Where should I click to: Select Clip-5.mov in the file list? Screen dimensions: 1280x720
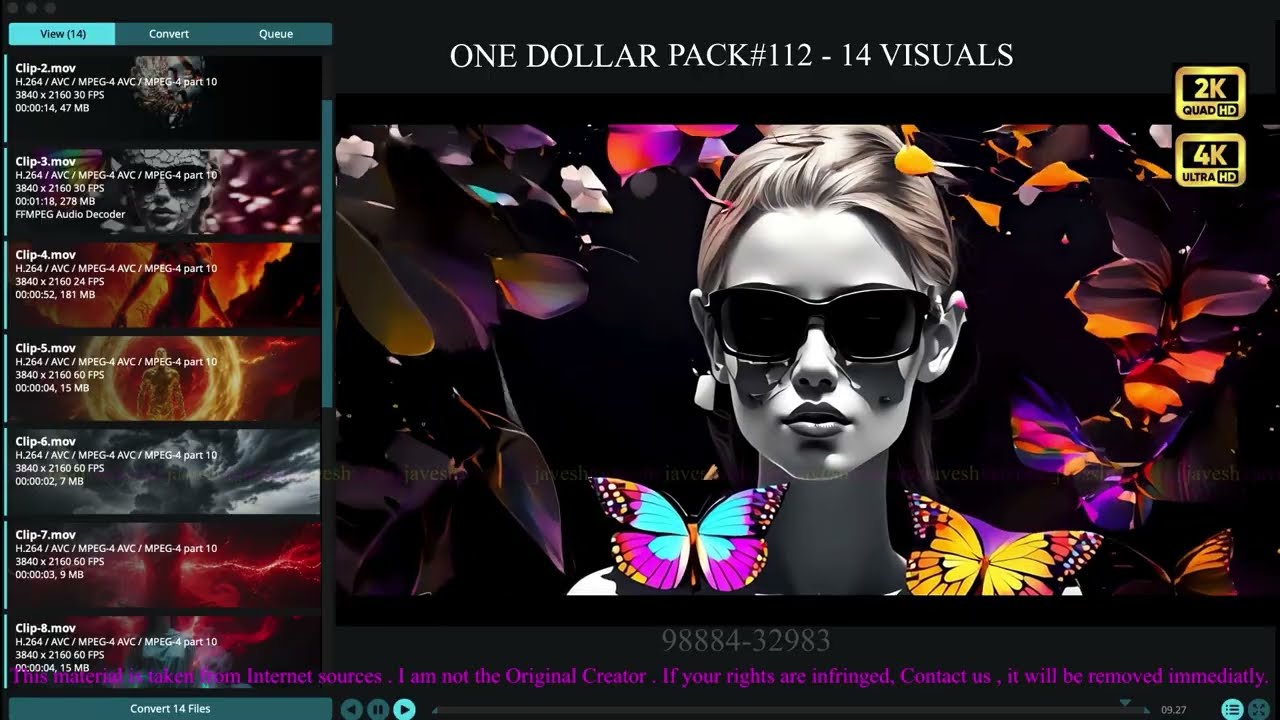click(163, 378)
